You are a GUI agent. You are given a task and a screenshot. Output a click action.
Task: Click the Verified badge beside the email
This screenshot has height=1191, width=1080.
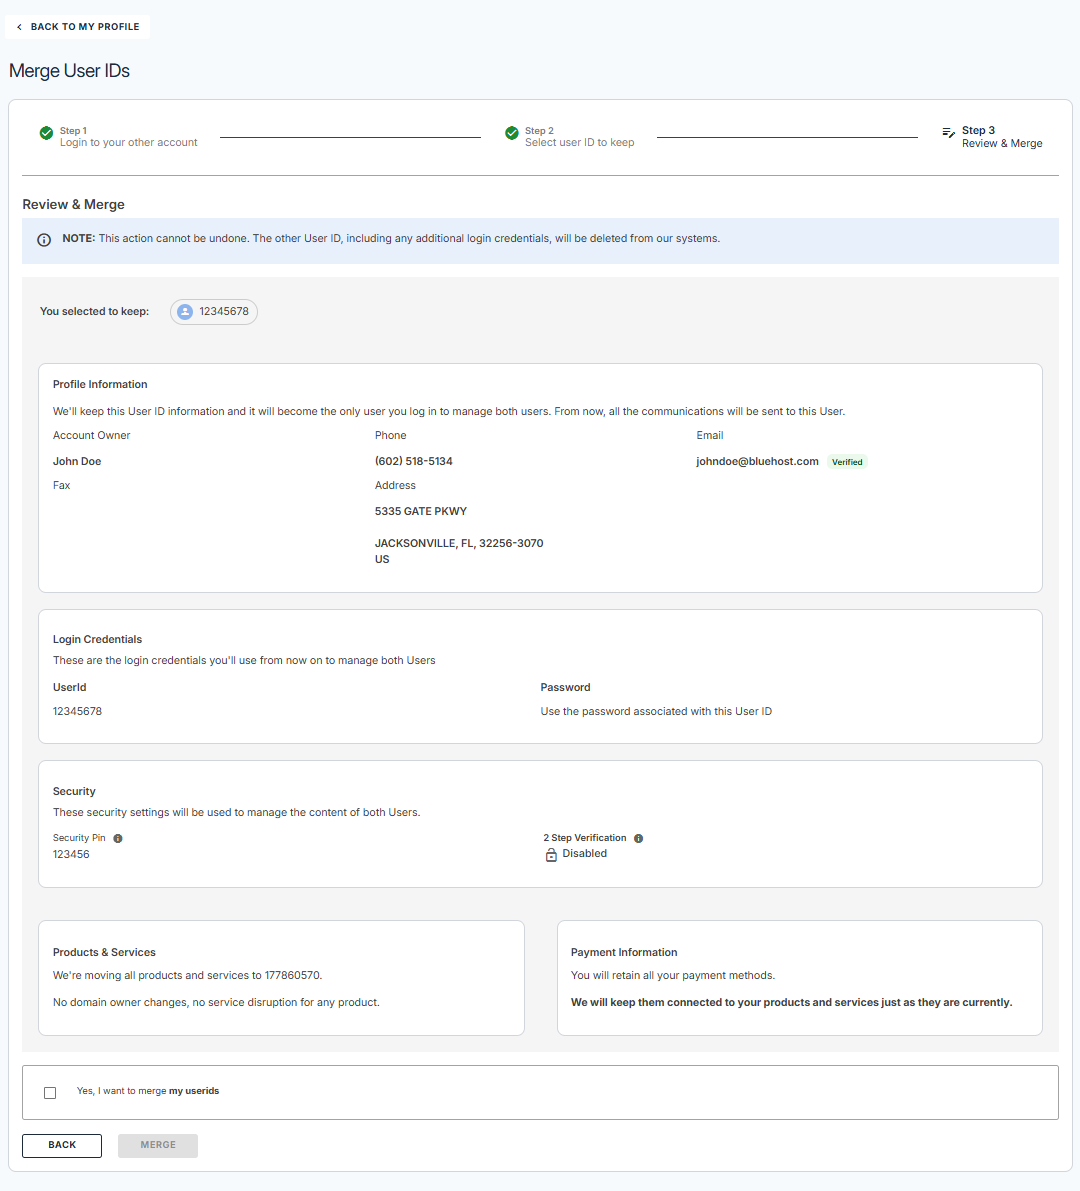[x=847, y=461]
